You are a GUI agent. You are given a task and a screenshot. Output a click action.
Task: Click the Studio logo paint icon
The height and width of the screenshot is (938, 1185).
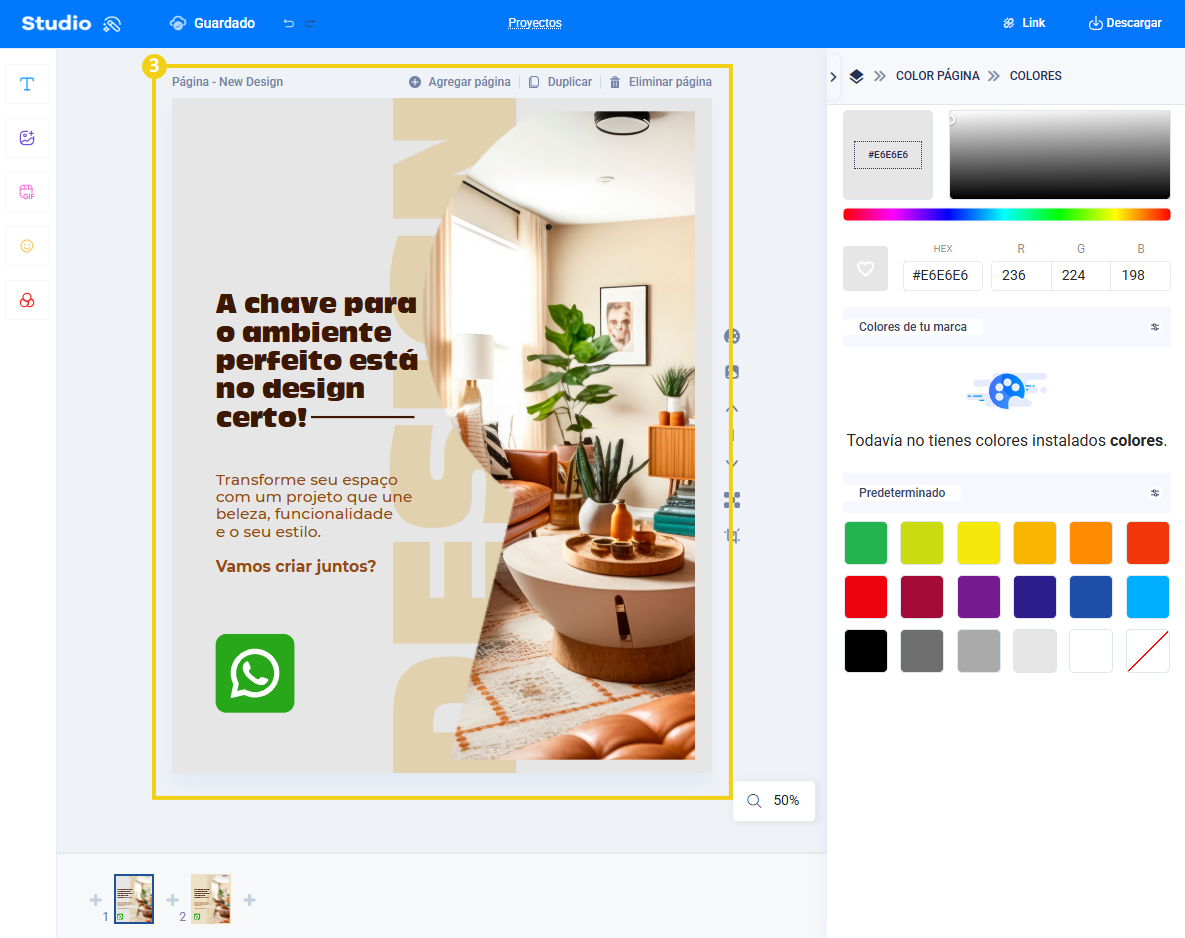112,24
